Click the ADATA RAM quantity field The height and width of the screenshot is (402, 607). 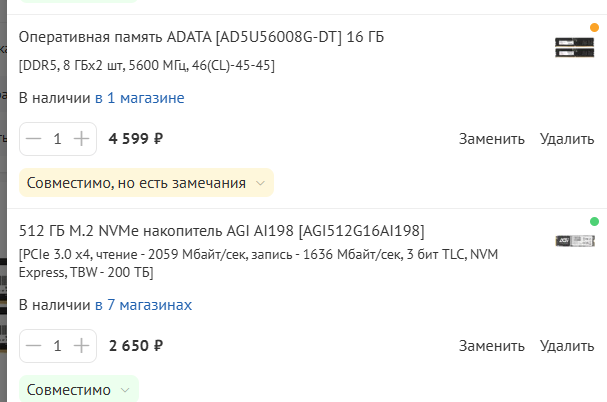[57, 139]
